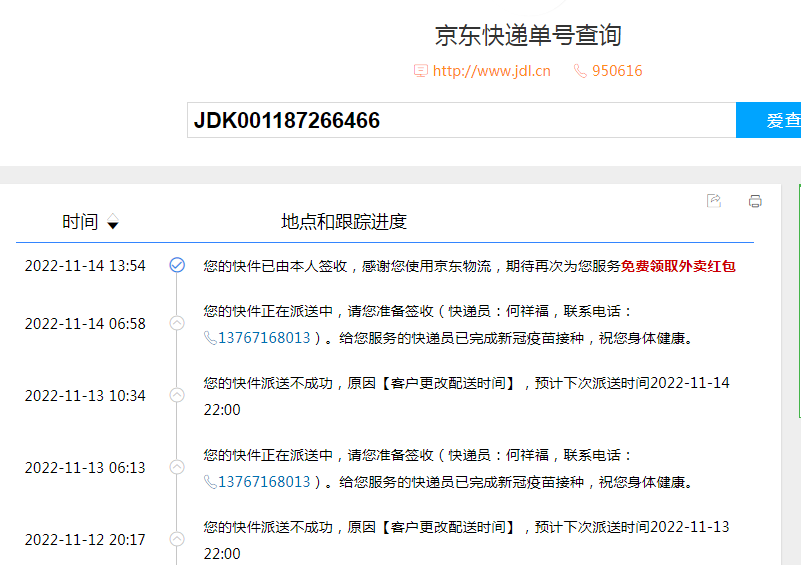Click the timeline marker for 2022-11-14 06:58
Image resolution: width=801 pixels, height=565 pixels.
(177, 323)
